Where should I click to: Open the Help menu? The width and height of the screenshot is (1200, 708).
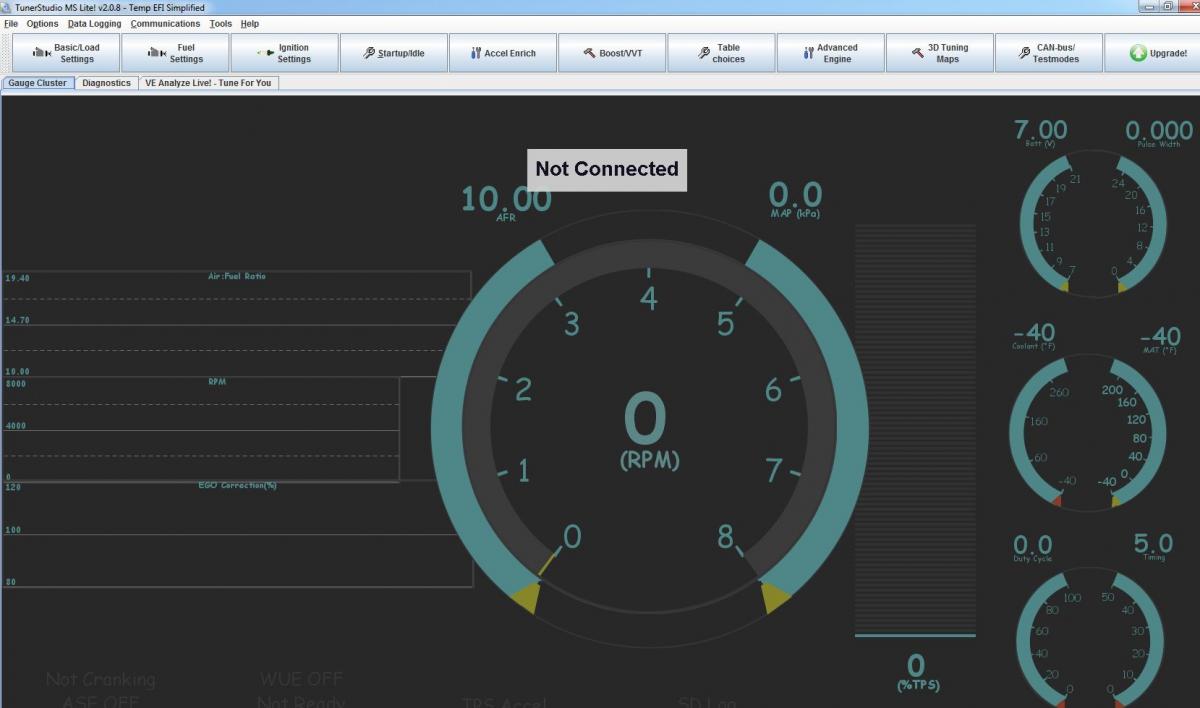point(250,23)
